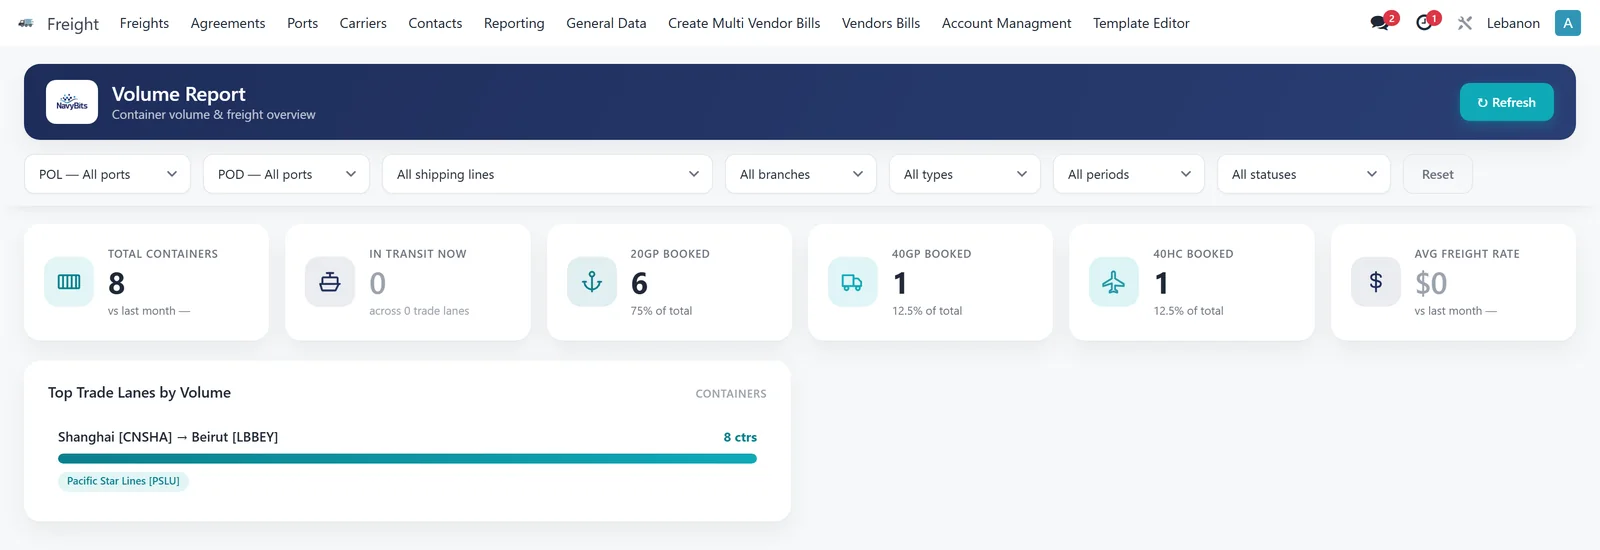Screen dimensions: 1600x550
Task: Open the user avatar A menu
Action: pos(1567,23)
